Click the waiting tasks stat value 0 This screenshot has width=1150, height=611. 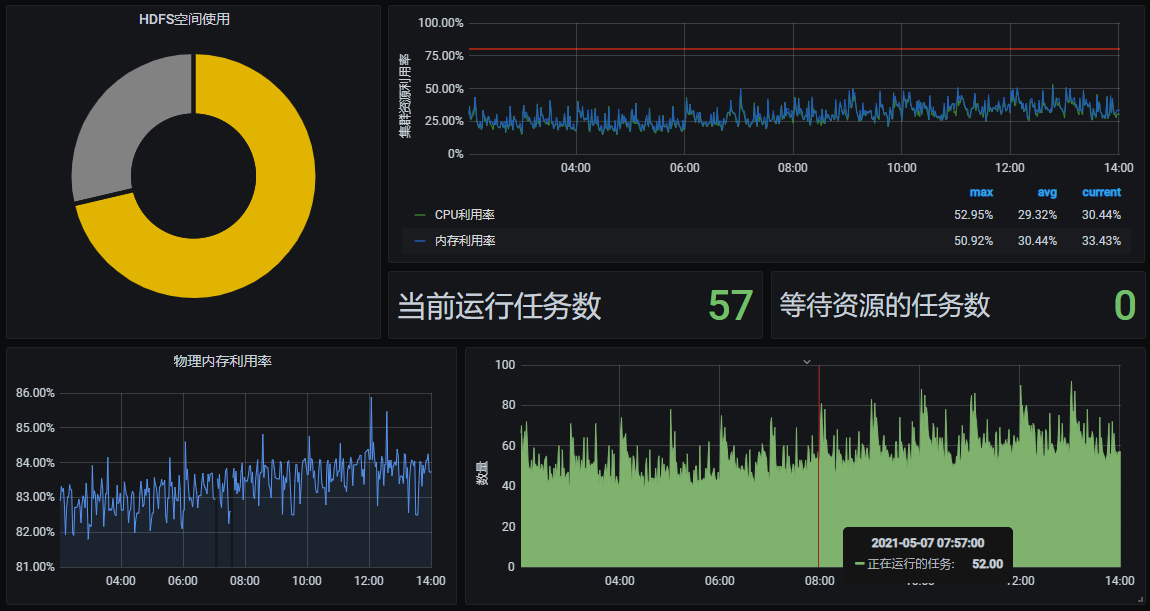1124,306
